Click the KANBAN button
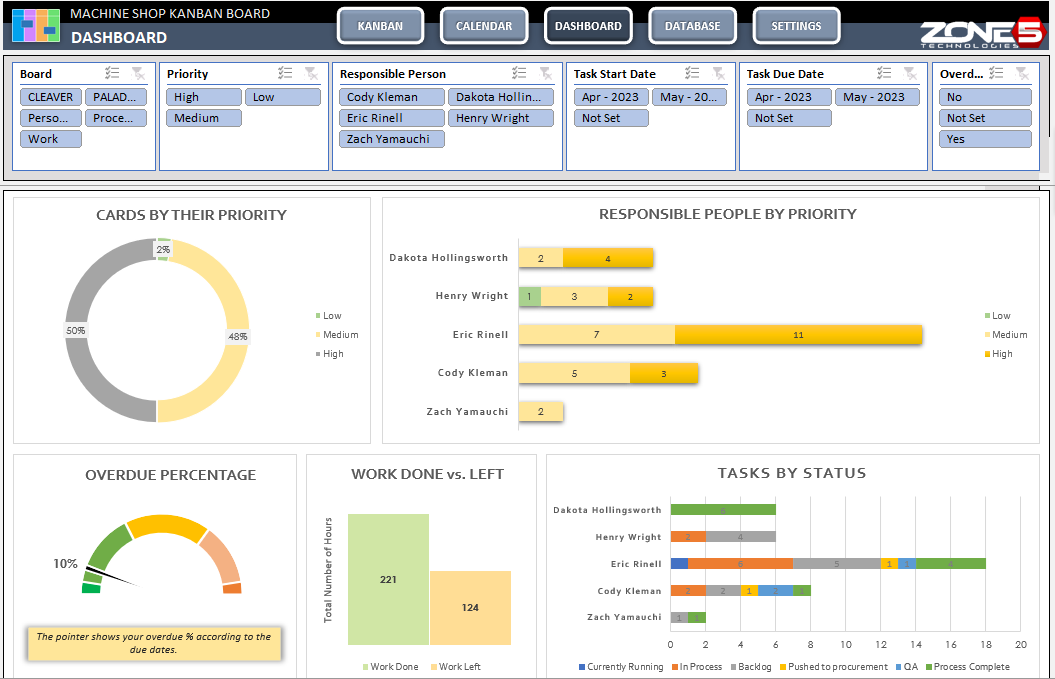Viewport: 1055px width, 679px height. click(x=380, y=26)
